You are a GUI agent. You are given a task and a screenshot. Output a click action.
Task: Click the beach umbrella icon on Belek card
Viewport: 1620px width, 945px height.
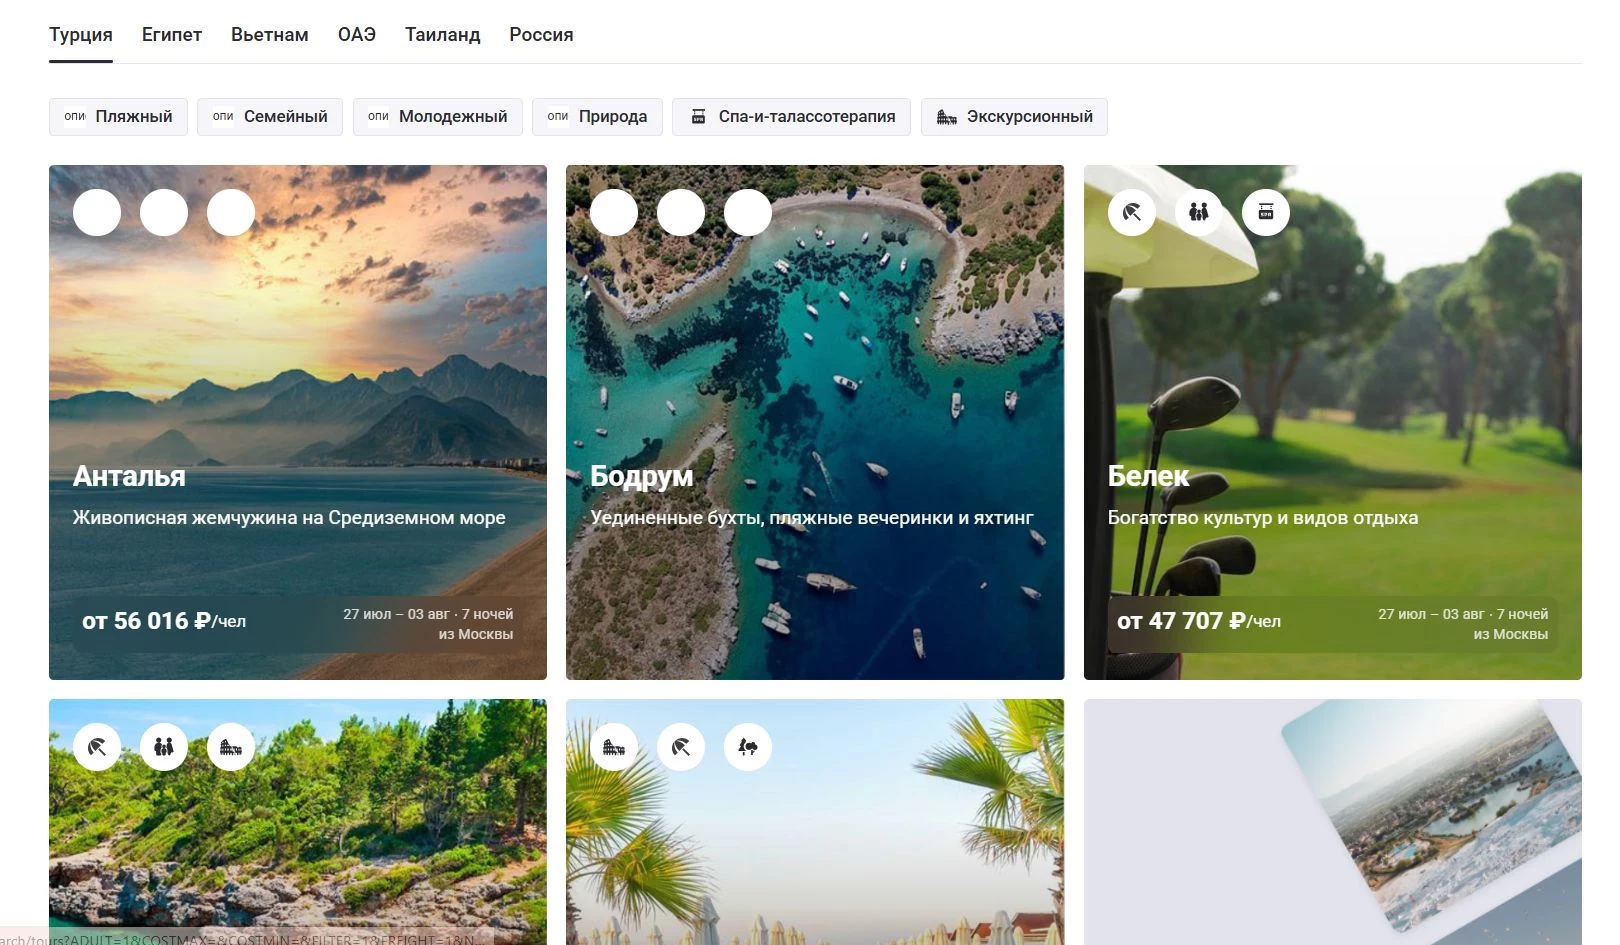[1131, 212]
